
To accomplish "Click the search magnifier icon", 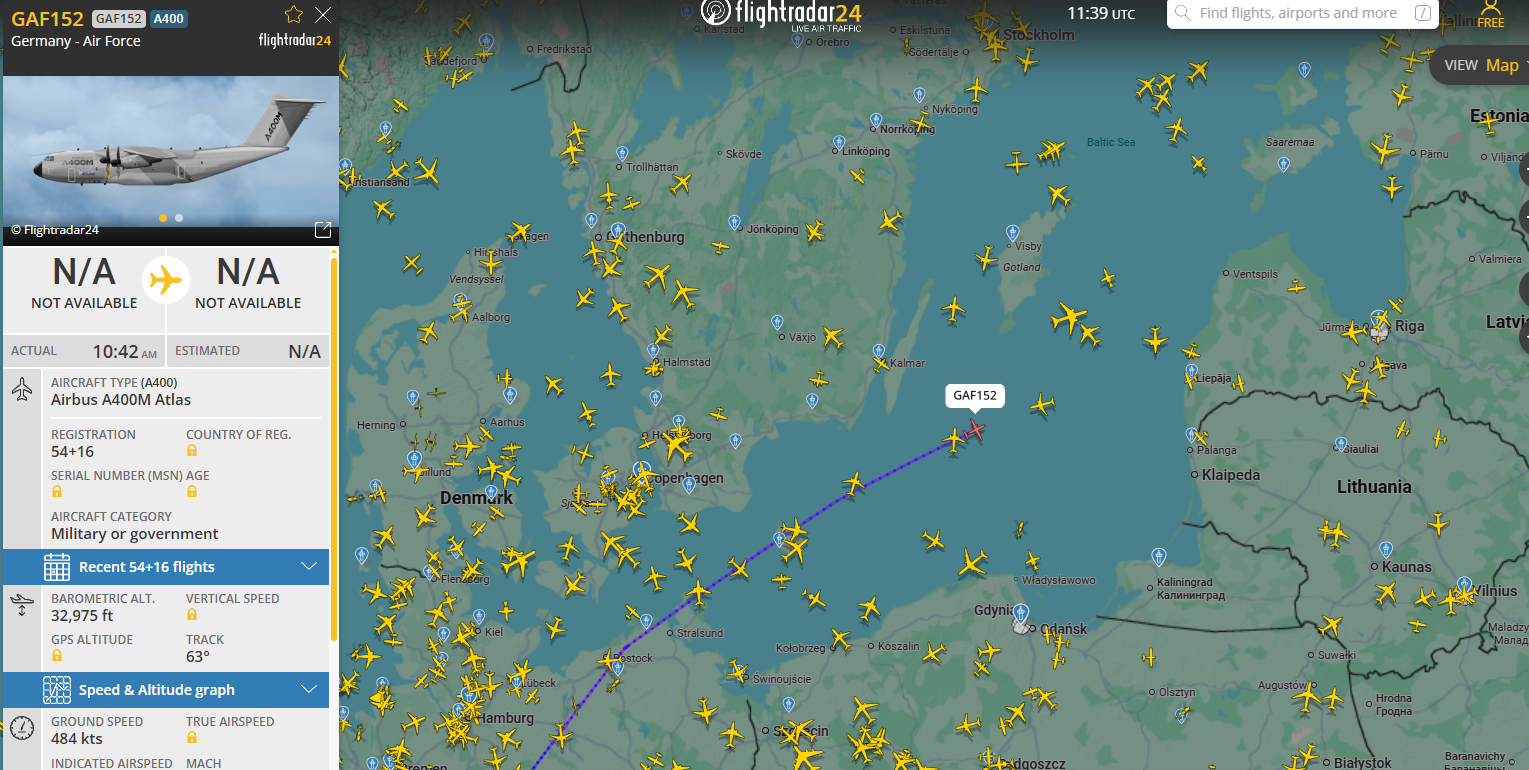I will click(1183, 13).
